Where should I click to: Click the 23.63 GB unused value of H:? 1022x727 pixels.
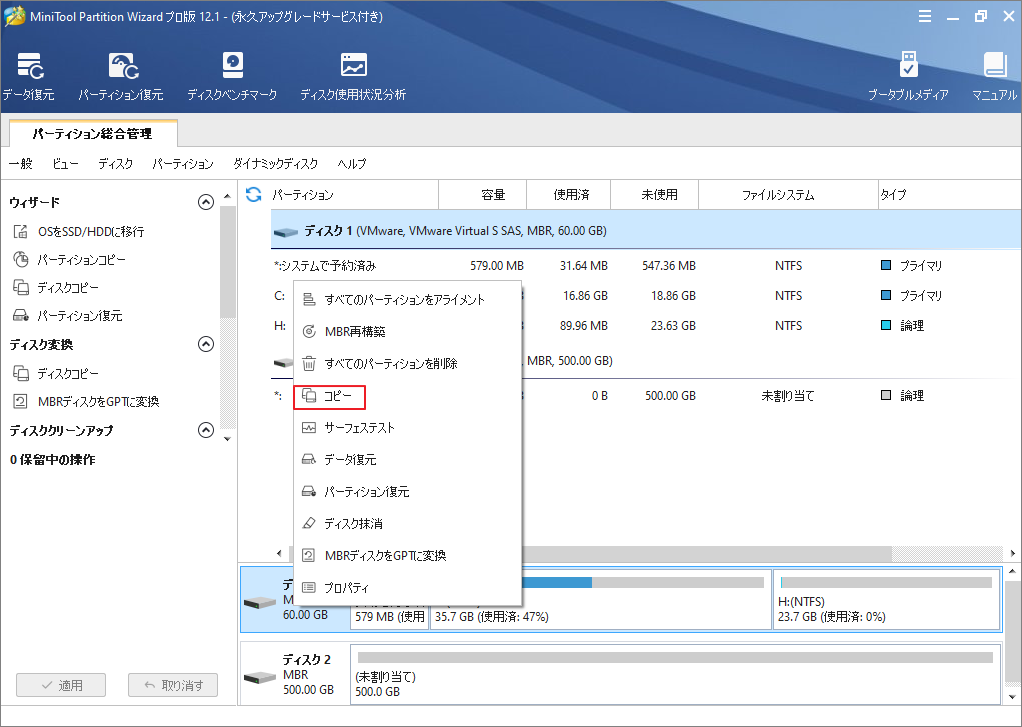click(x=673, y=326)
